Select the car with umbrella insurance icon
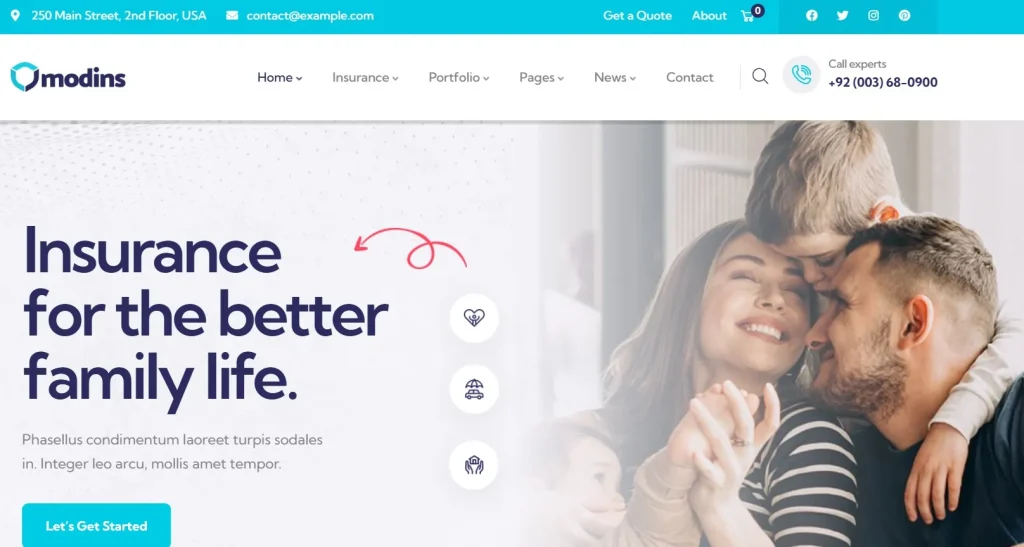1024x547 pixels. point(474,389)
